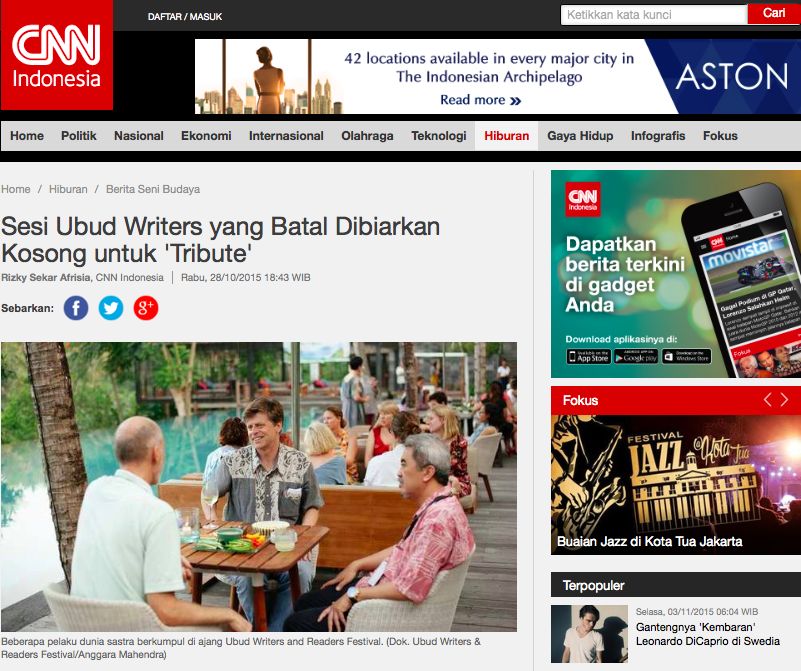Share article via Twitter icon
The width and height of the screenshot is (801, 671).
click(111, 308)
